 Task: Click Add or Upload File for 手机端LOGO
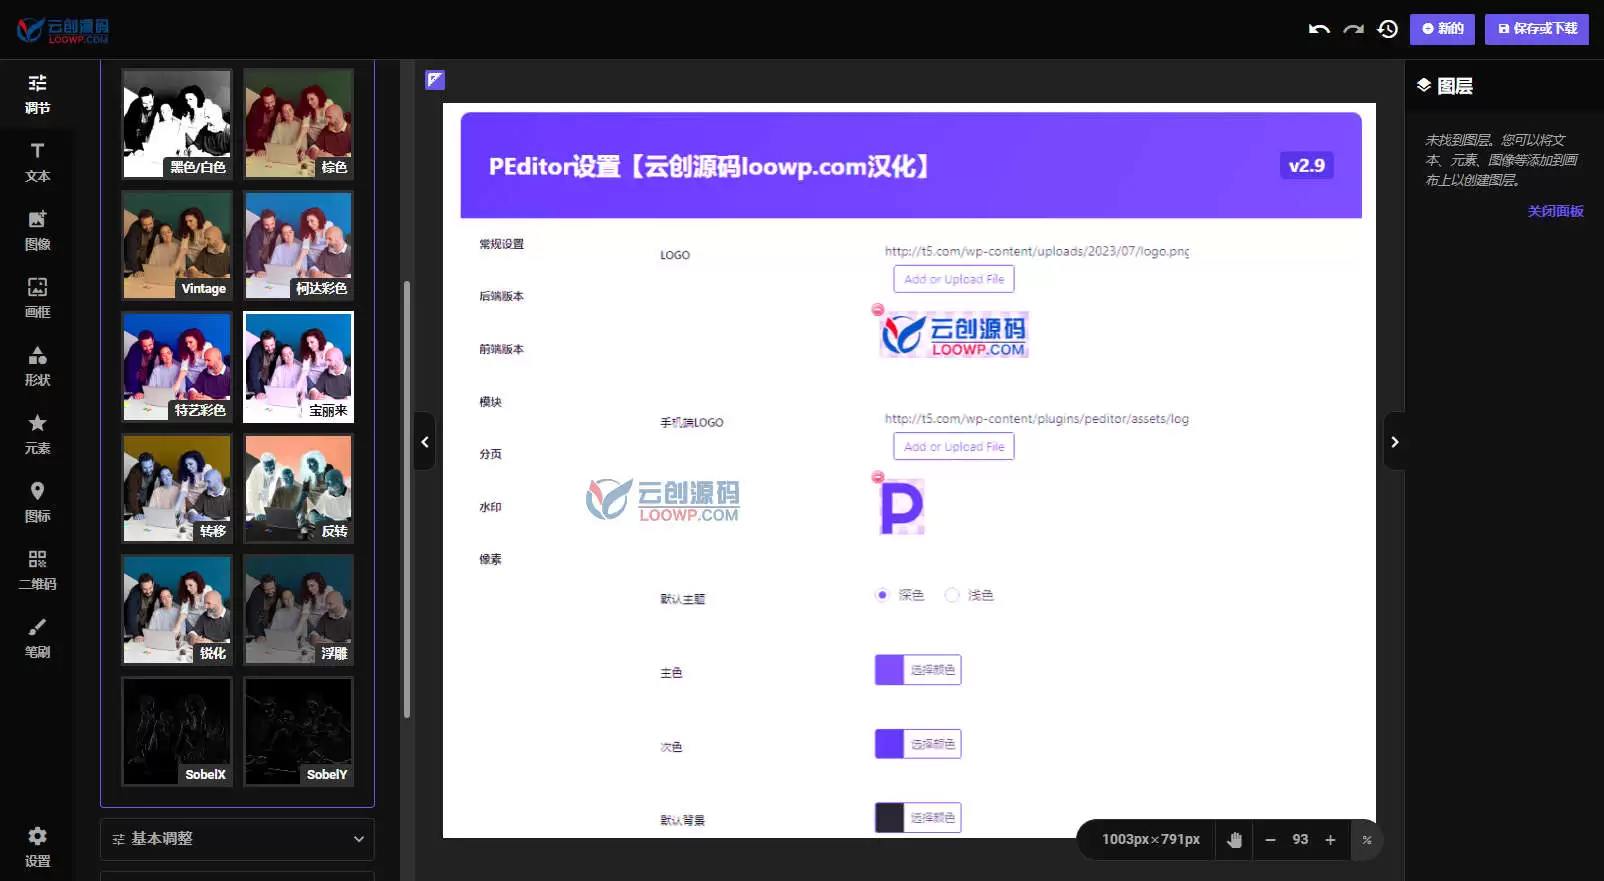coord(954,446)
